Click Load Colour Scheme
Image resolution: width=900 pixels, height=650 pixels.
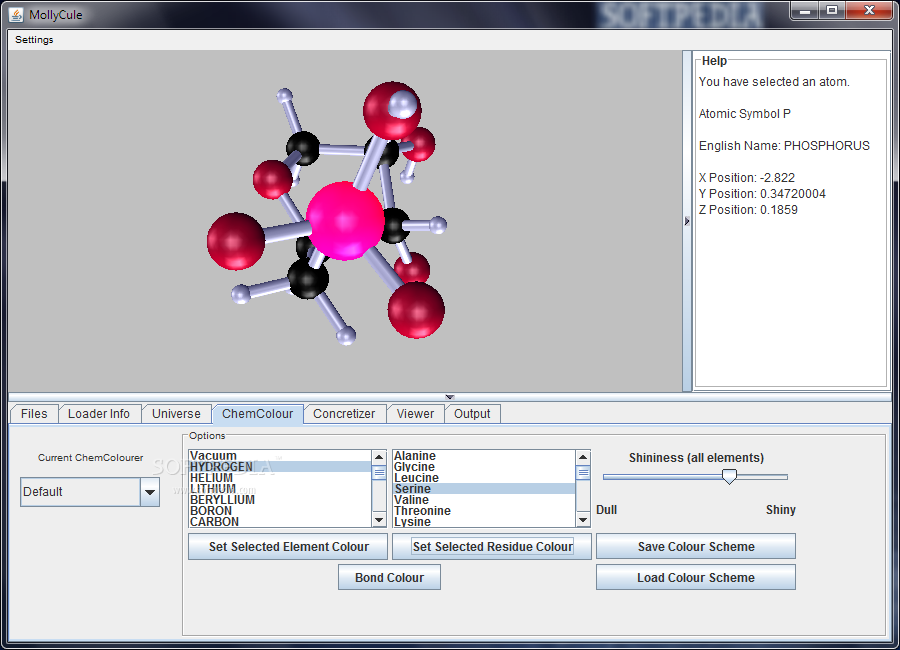696,578
